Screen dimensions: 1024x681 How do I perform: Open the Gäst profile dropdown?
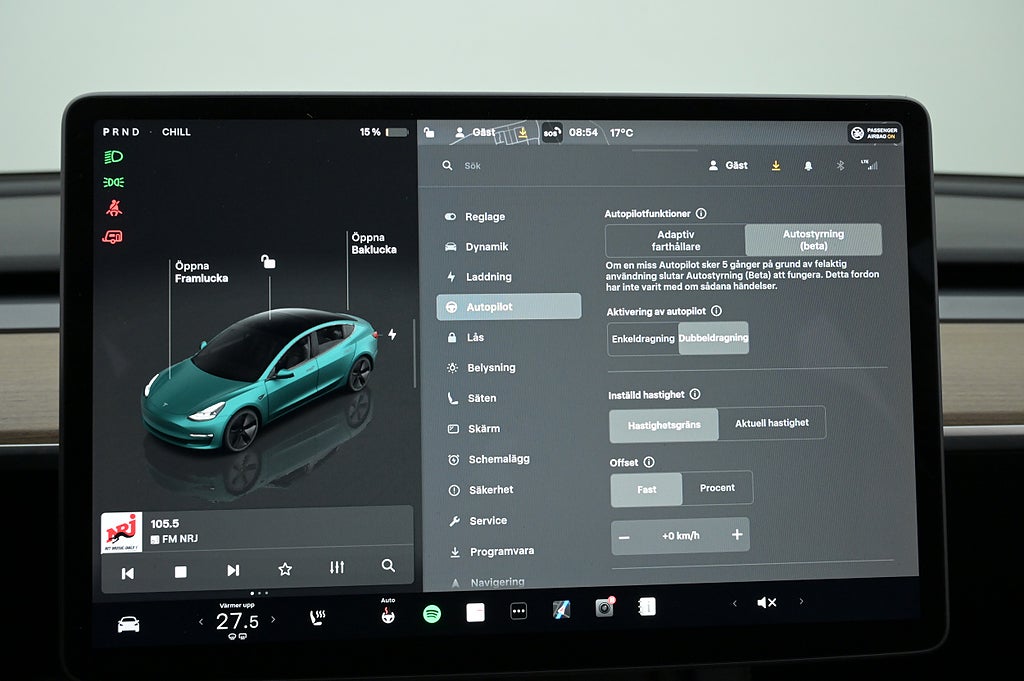(x=729, y=165)
